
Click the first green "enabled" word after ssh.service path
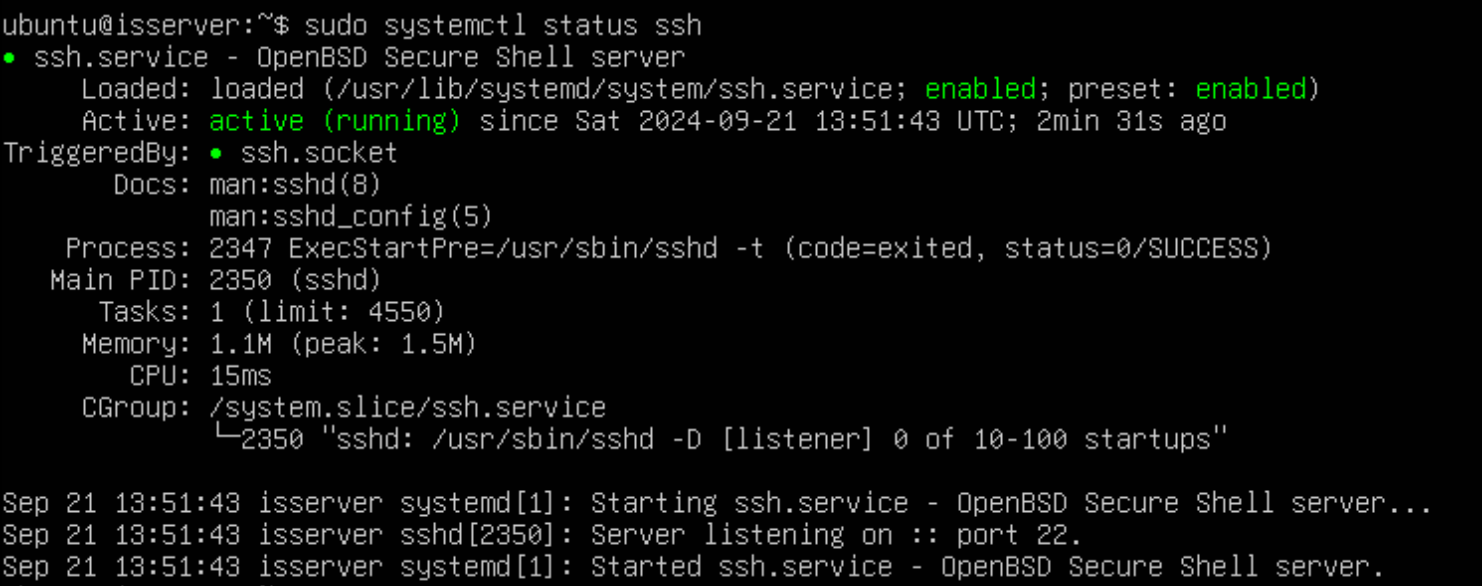980,89
